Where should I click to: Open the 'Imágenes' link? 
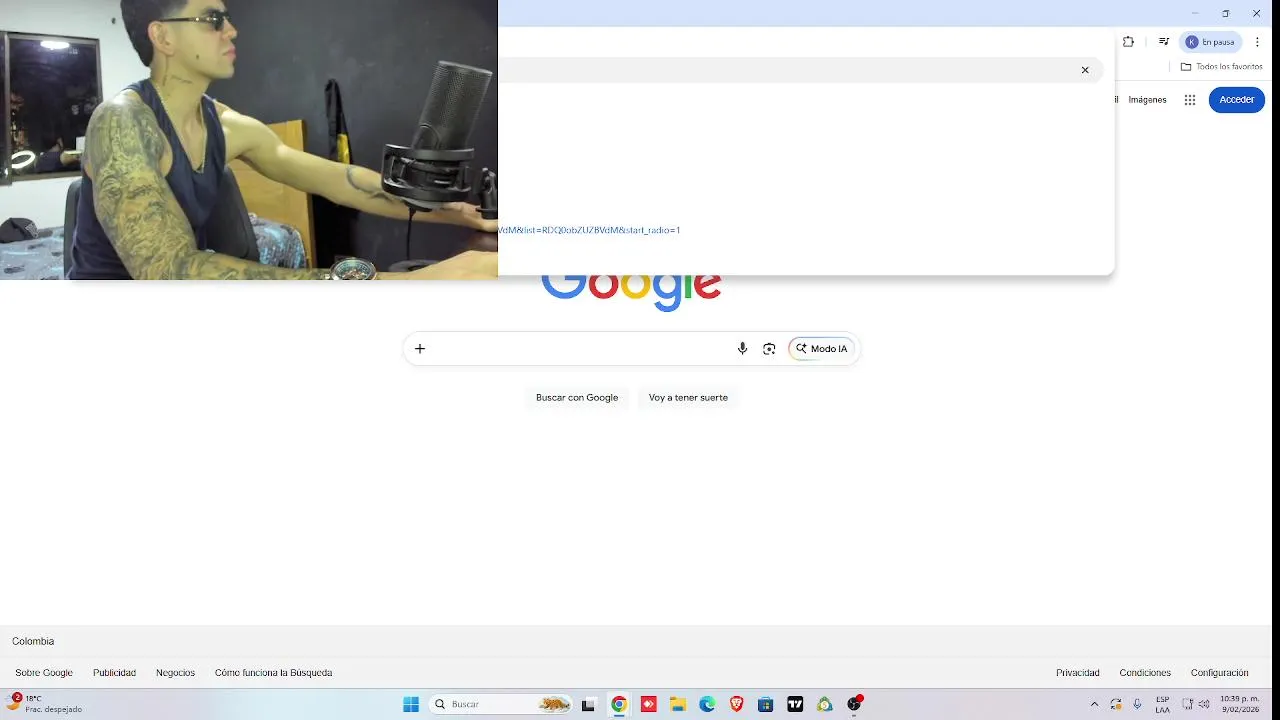1147,100
